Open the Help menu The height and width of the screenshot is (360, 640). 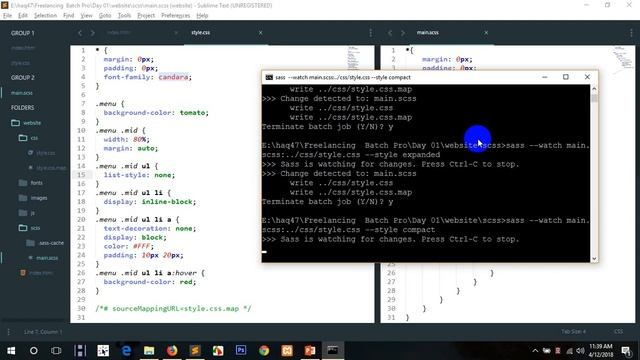pos(202,16)
